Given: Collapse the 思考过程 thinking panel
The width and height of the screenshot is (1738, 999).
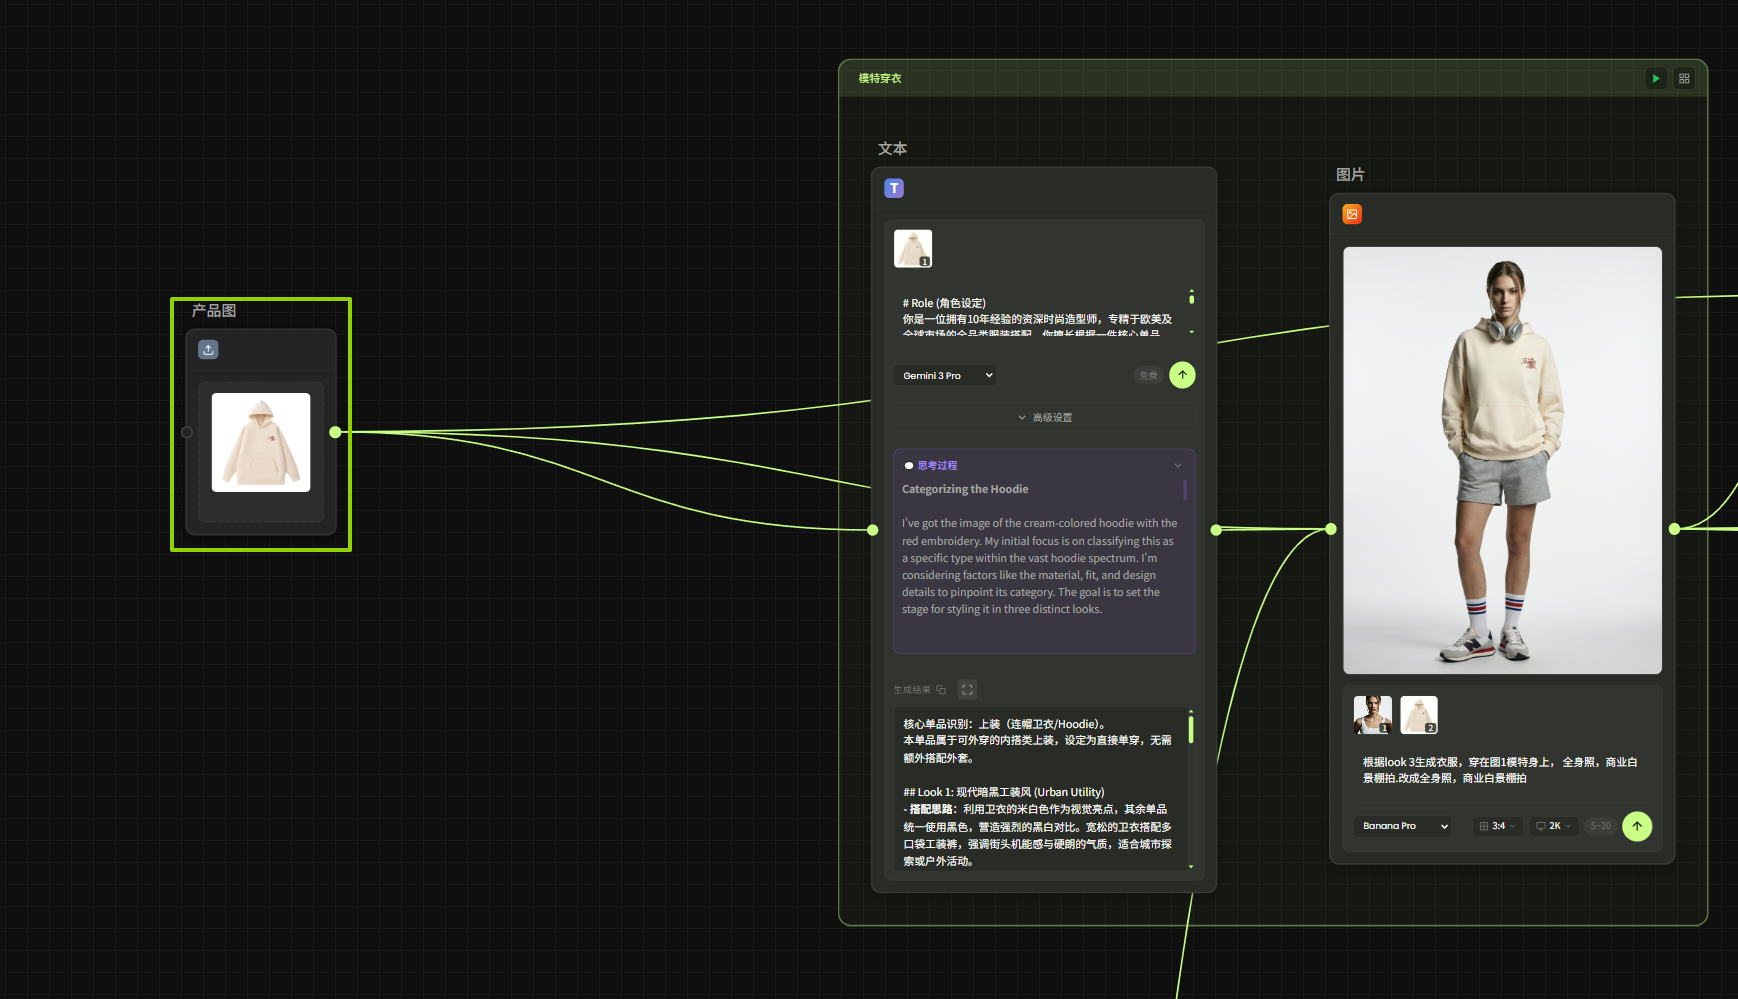Looking at the screenshot, I should coord(1177,466).
